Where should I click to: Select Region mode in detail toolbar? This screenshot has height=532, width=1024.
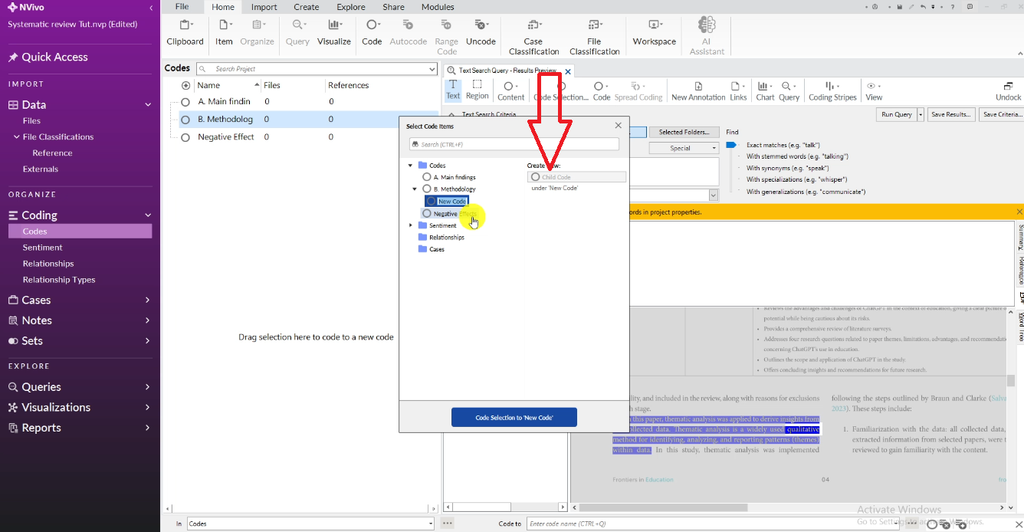[x=477, y=90]
